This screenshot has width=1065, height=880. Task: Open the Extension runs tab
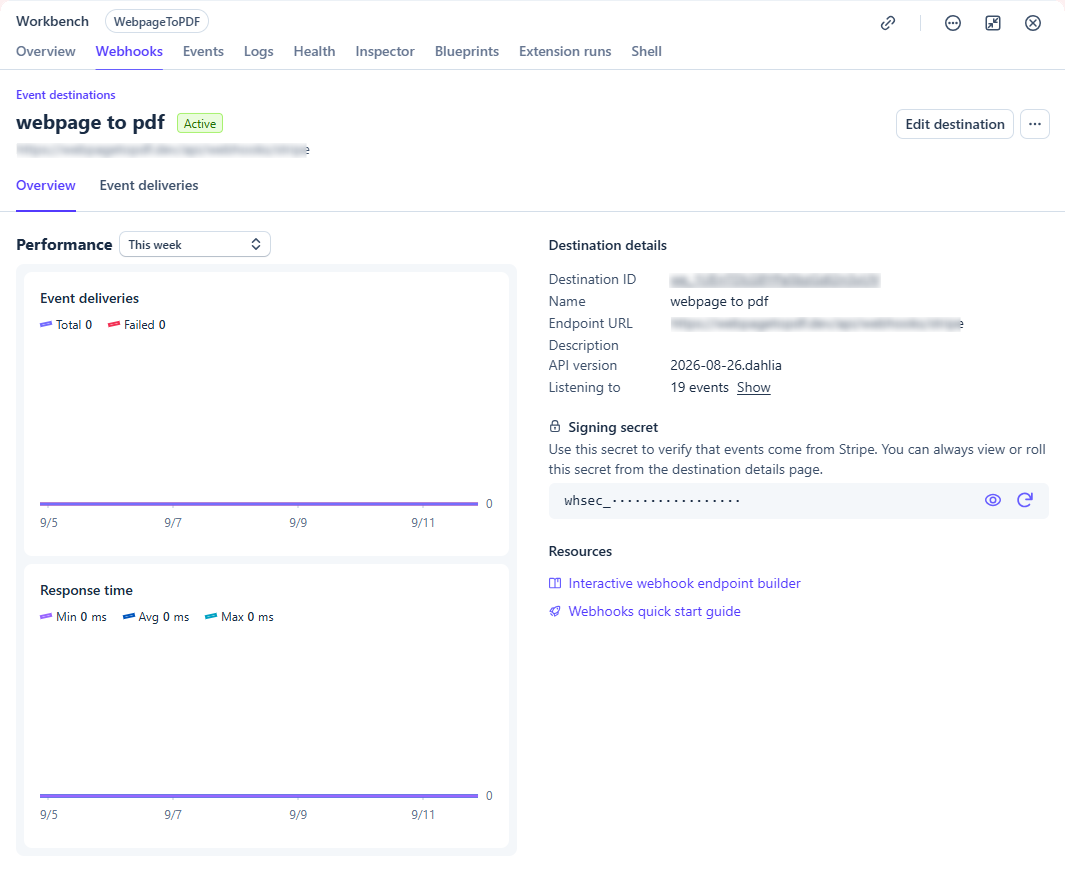565,52
